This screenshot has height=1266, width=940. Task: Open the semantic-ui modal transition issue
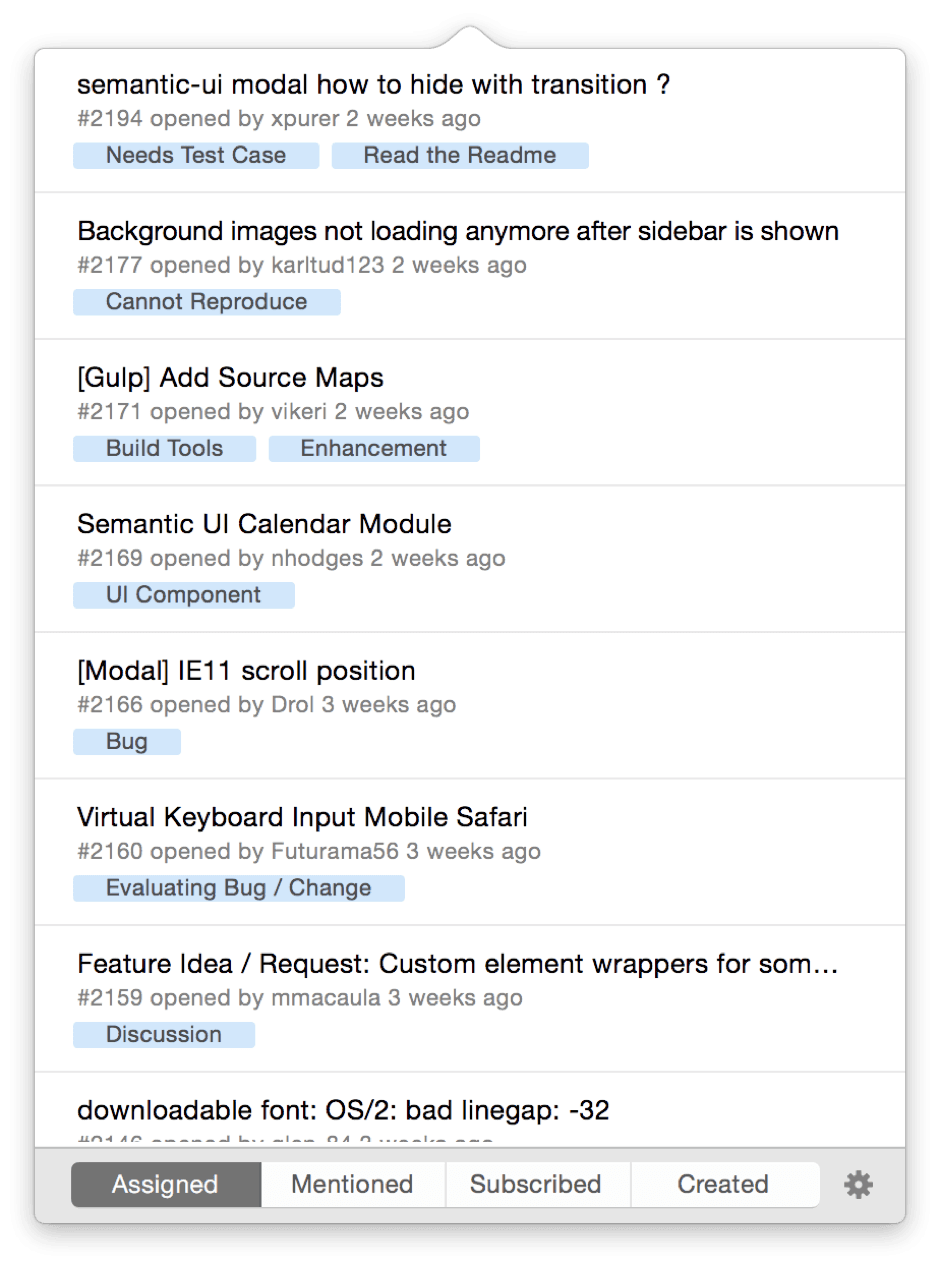point(373,85)
